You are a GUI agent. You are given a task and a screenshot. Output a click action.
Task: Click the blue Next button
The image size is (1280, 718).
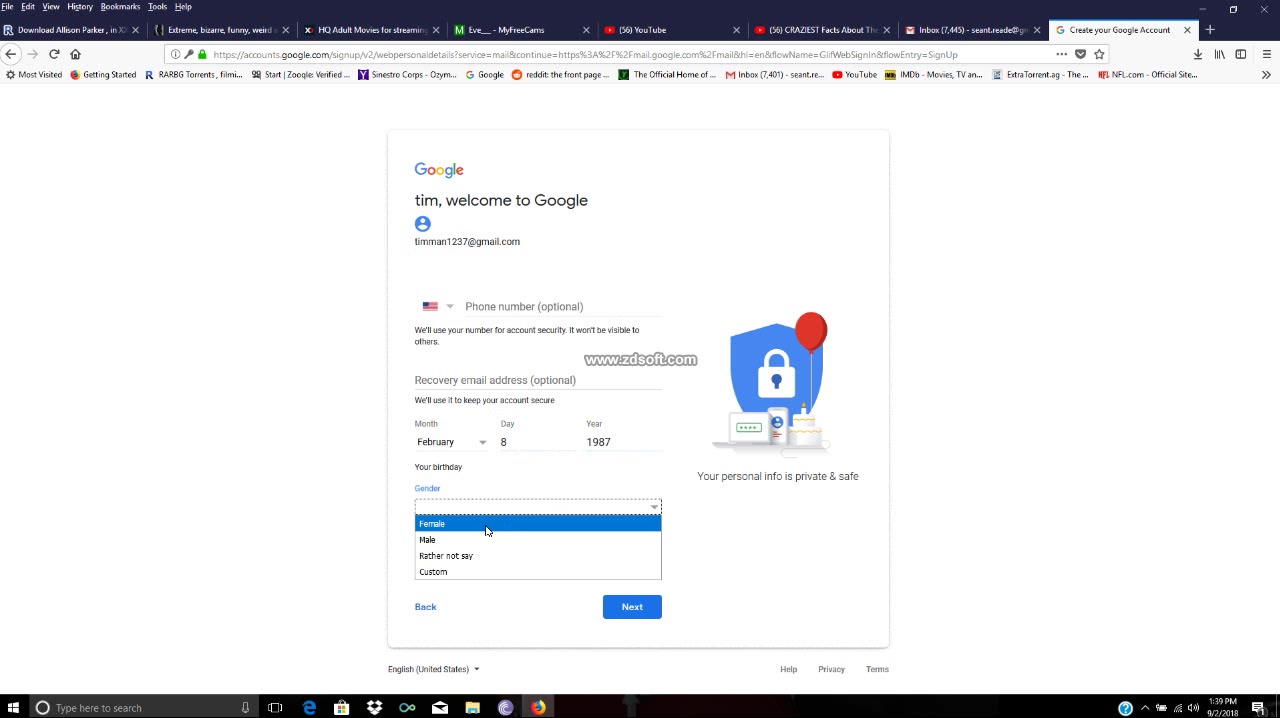pyautogui.click(x=632, y=607)
